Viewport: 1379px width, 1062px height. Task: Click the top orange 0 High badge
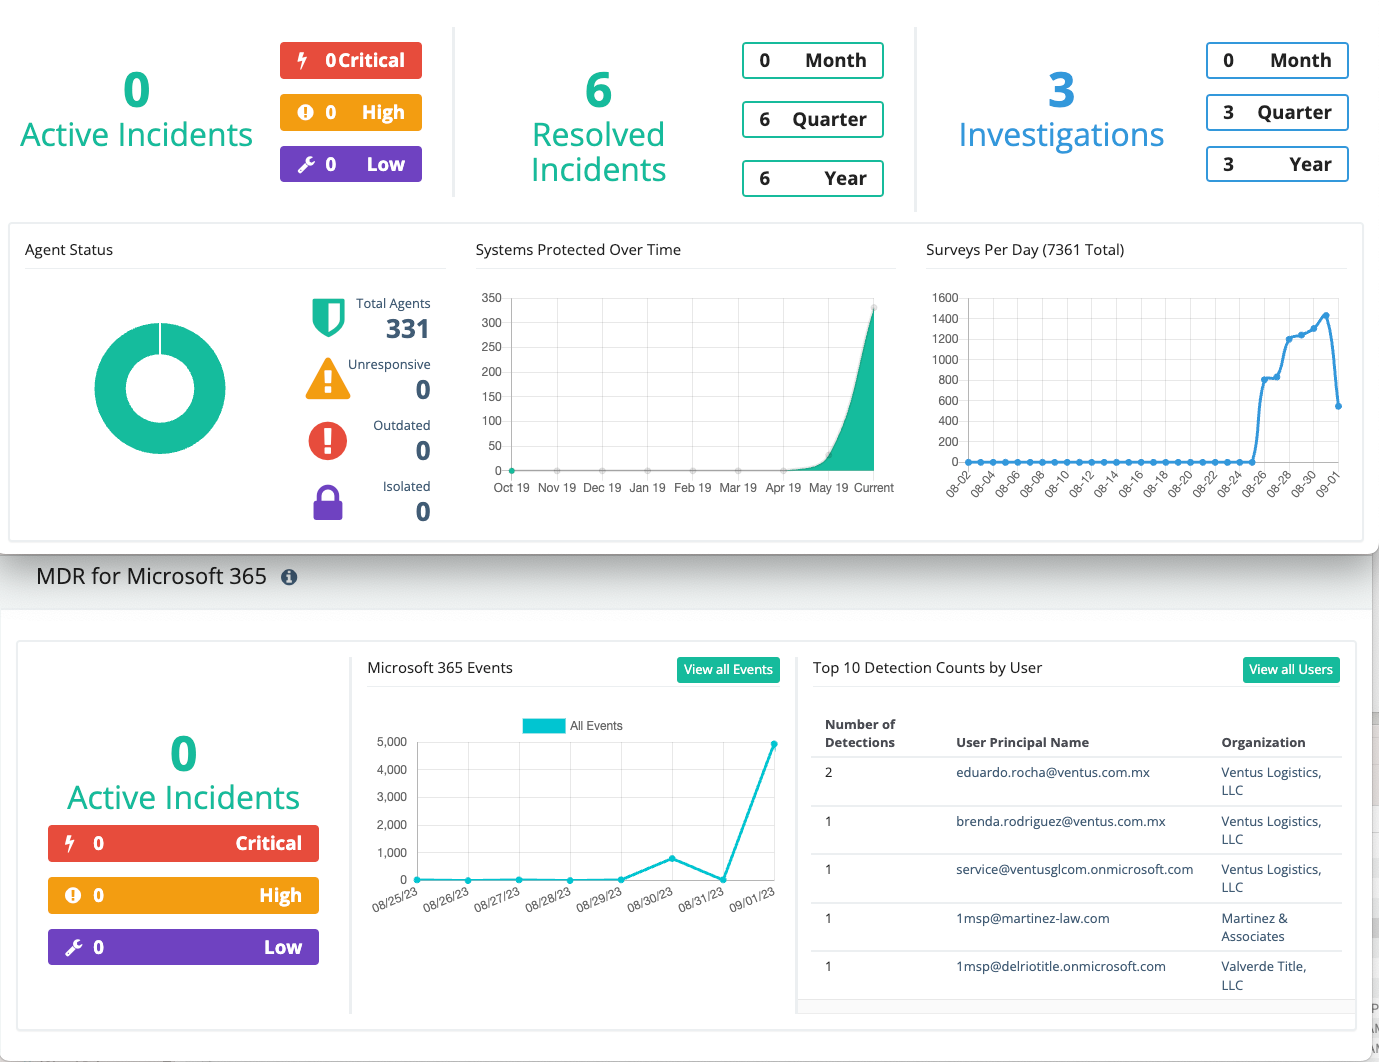tap(351, 112)
